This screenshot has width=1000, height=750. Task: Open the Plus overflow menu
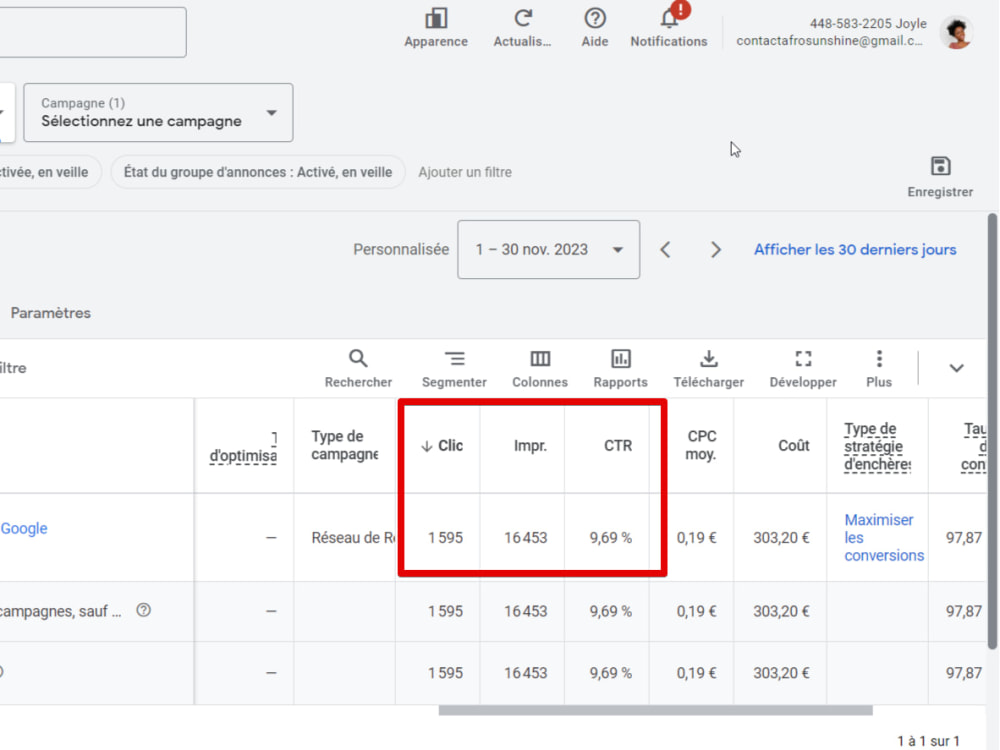pos(879,369)
